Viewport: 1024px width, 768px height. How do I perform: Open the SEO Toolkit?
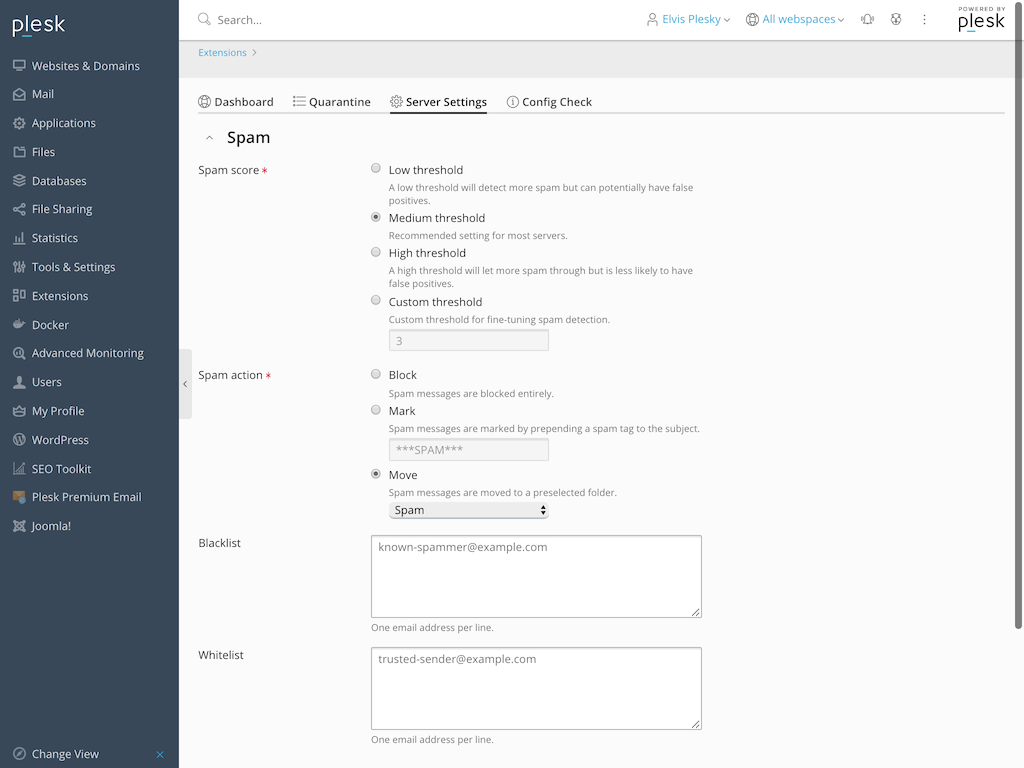click(60, 468)
